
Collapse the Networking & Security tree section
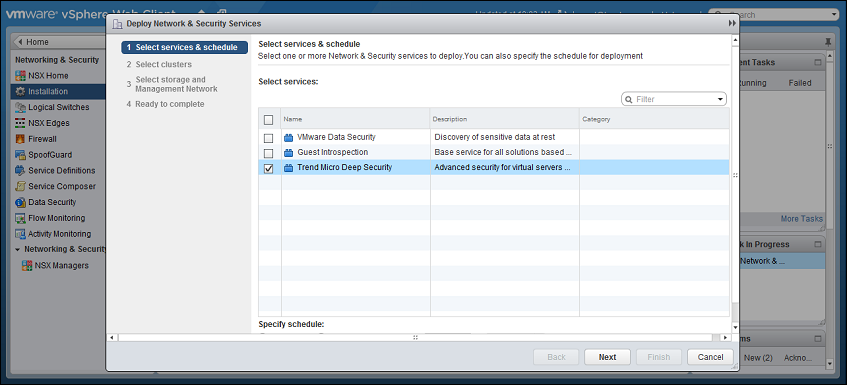click(x=18, y=249)
